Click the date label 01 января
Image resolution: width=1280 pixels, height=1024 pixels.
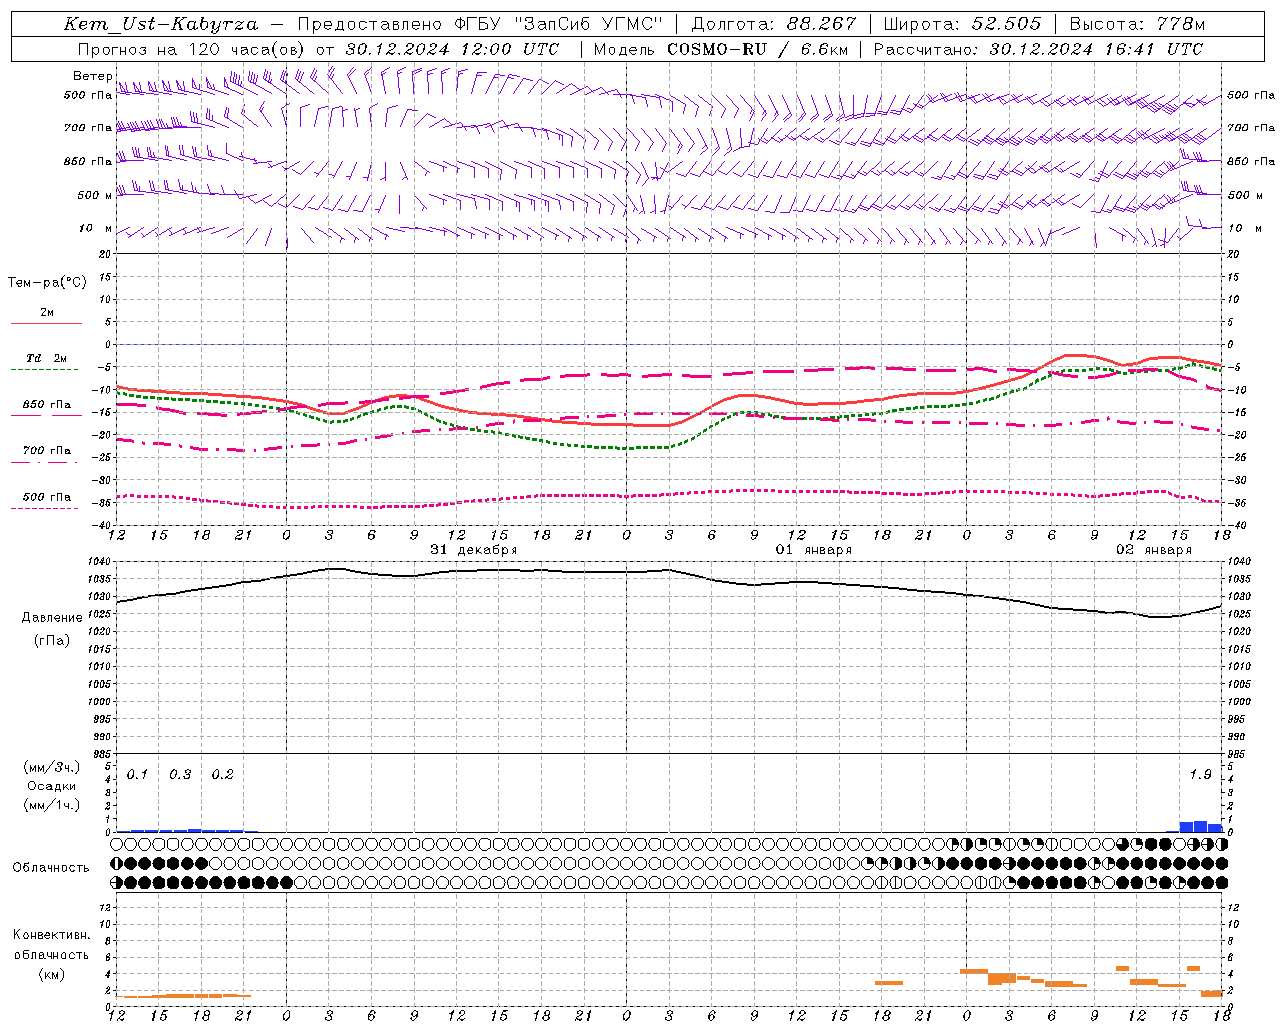814,550
